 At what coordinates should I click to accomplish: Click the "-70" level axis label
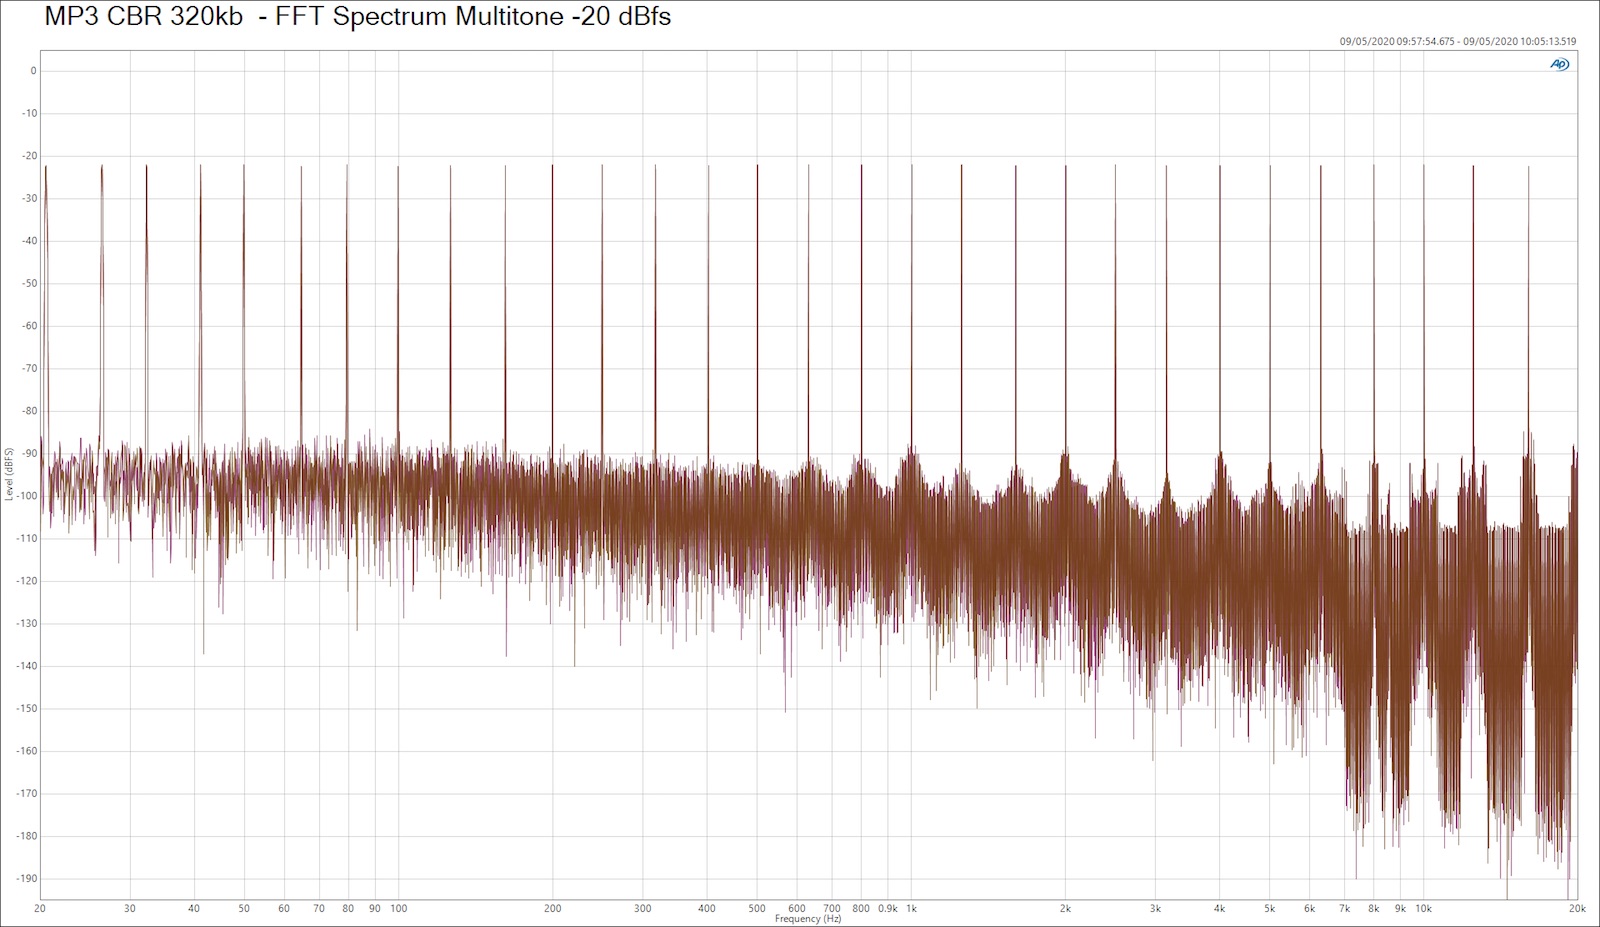point(29,368)
